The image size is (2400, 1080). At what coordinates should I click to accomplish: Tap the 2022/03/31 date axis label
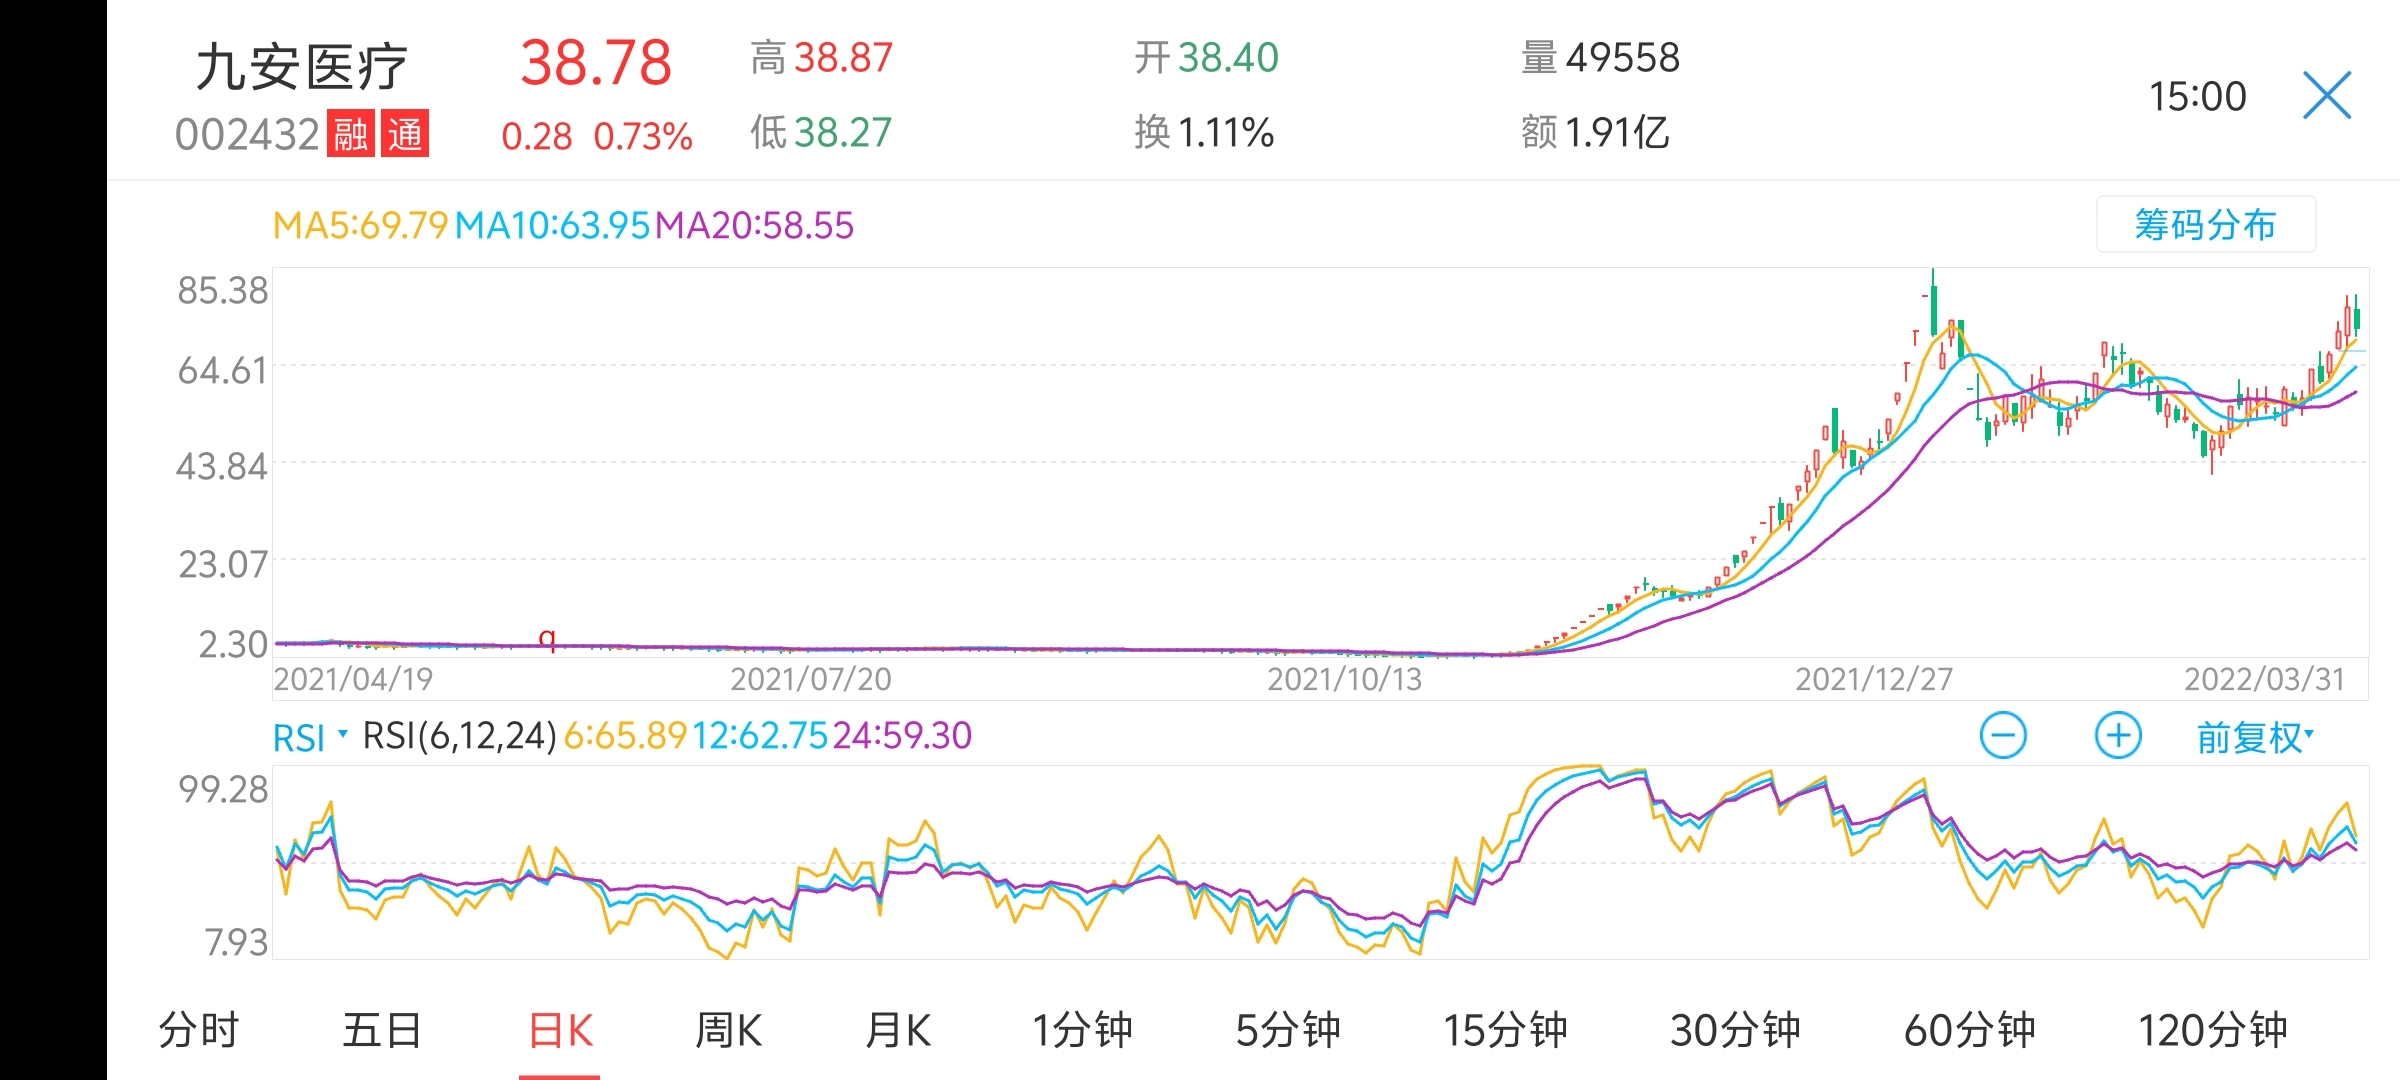[2265, 679]
